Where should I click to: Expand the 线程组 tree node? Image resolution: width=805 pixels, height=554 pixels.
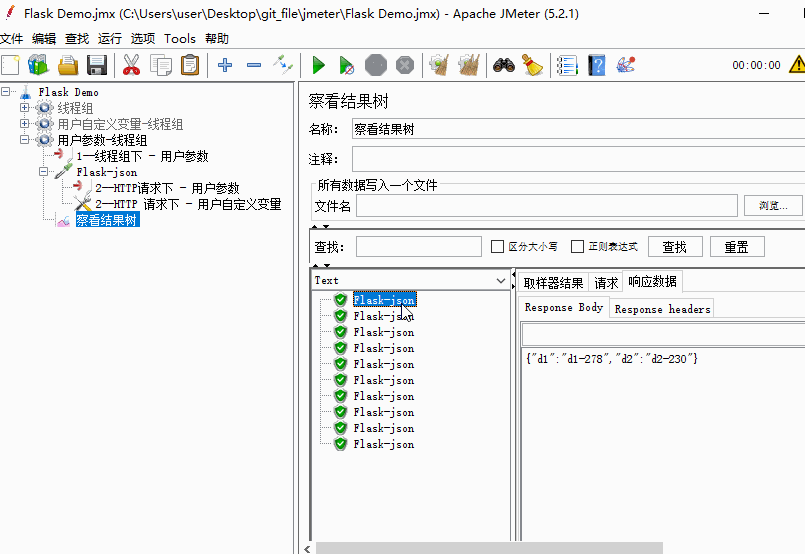point(24,108)
